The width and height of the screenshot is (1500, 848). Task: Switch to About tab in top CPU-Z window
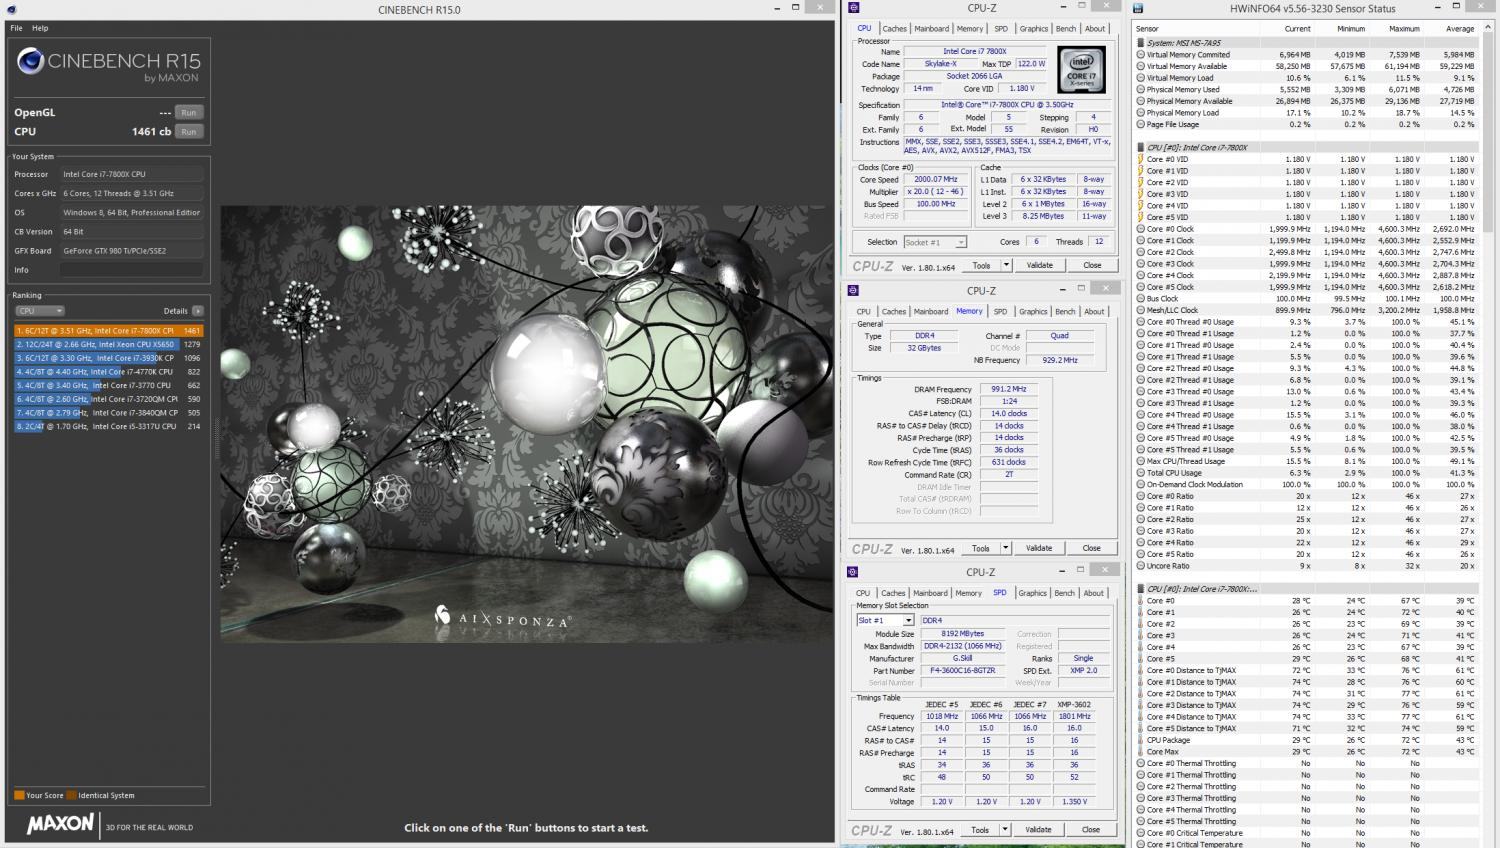[1095, 29]
